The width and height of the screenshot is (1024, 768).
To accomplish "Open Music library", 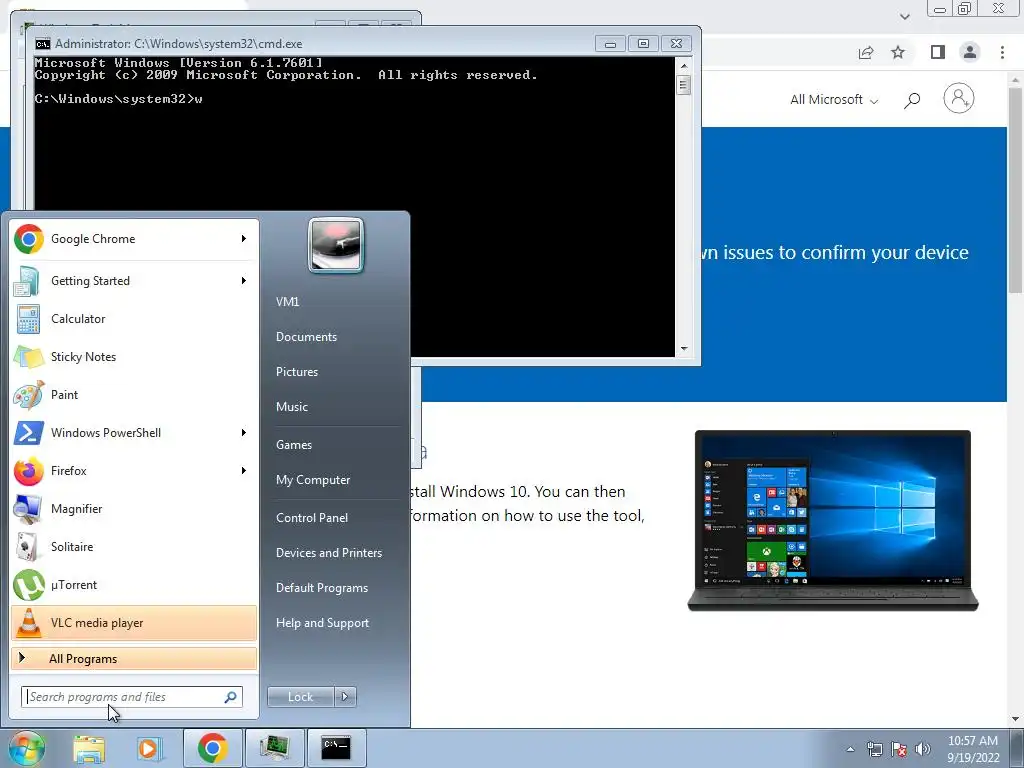I will point(292,407).
